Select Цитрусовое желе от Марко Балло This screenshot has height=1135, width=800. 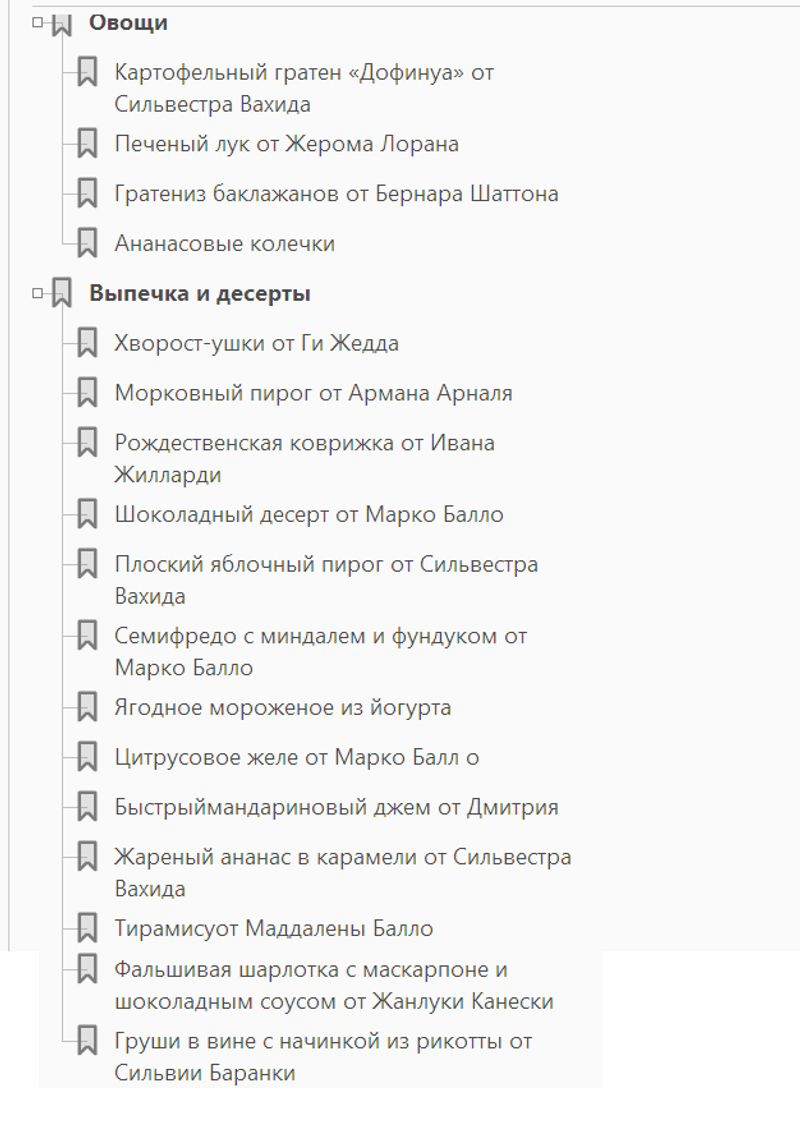[296, 758]
